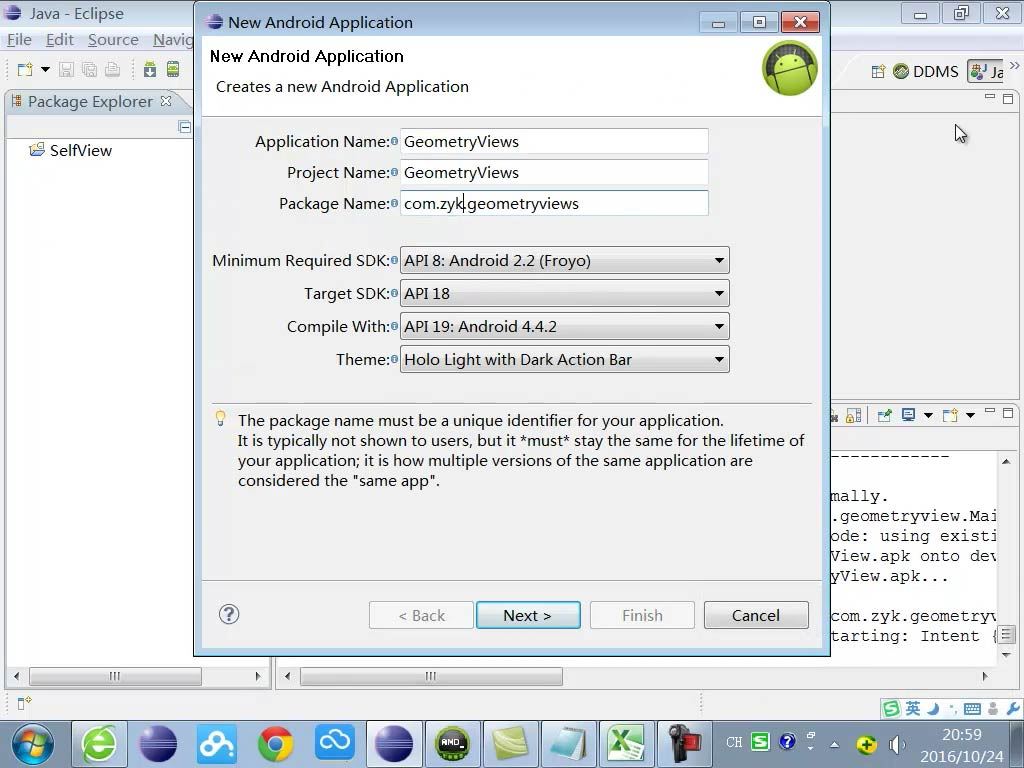Click the info icon beside Application Name
Viewport: 1024px width, 768px height.
point(394,141)
